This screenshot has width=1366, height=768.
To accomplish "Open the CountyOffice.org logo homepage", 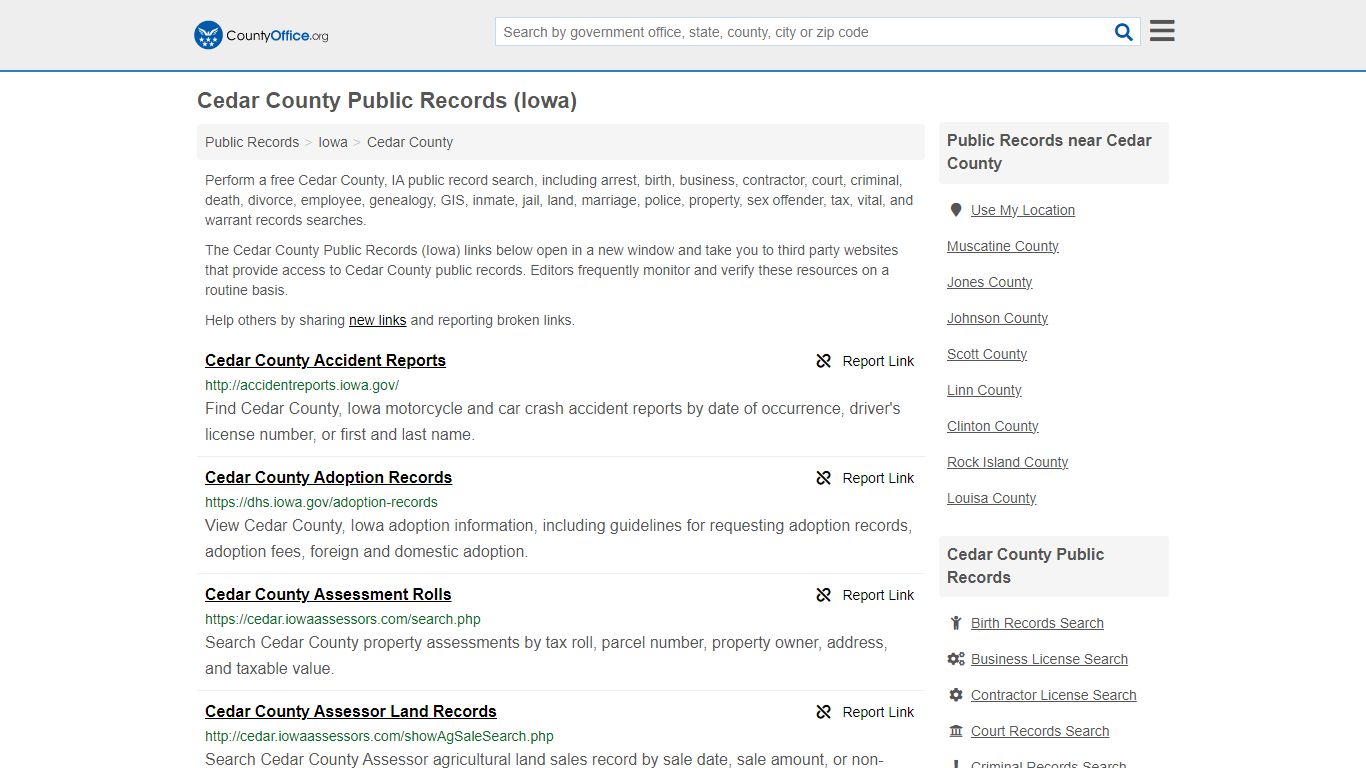I will [261, 35].
